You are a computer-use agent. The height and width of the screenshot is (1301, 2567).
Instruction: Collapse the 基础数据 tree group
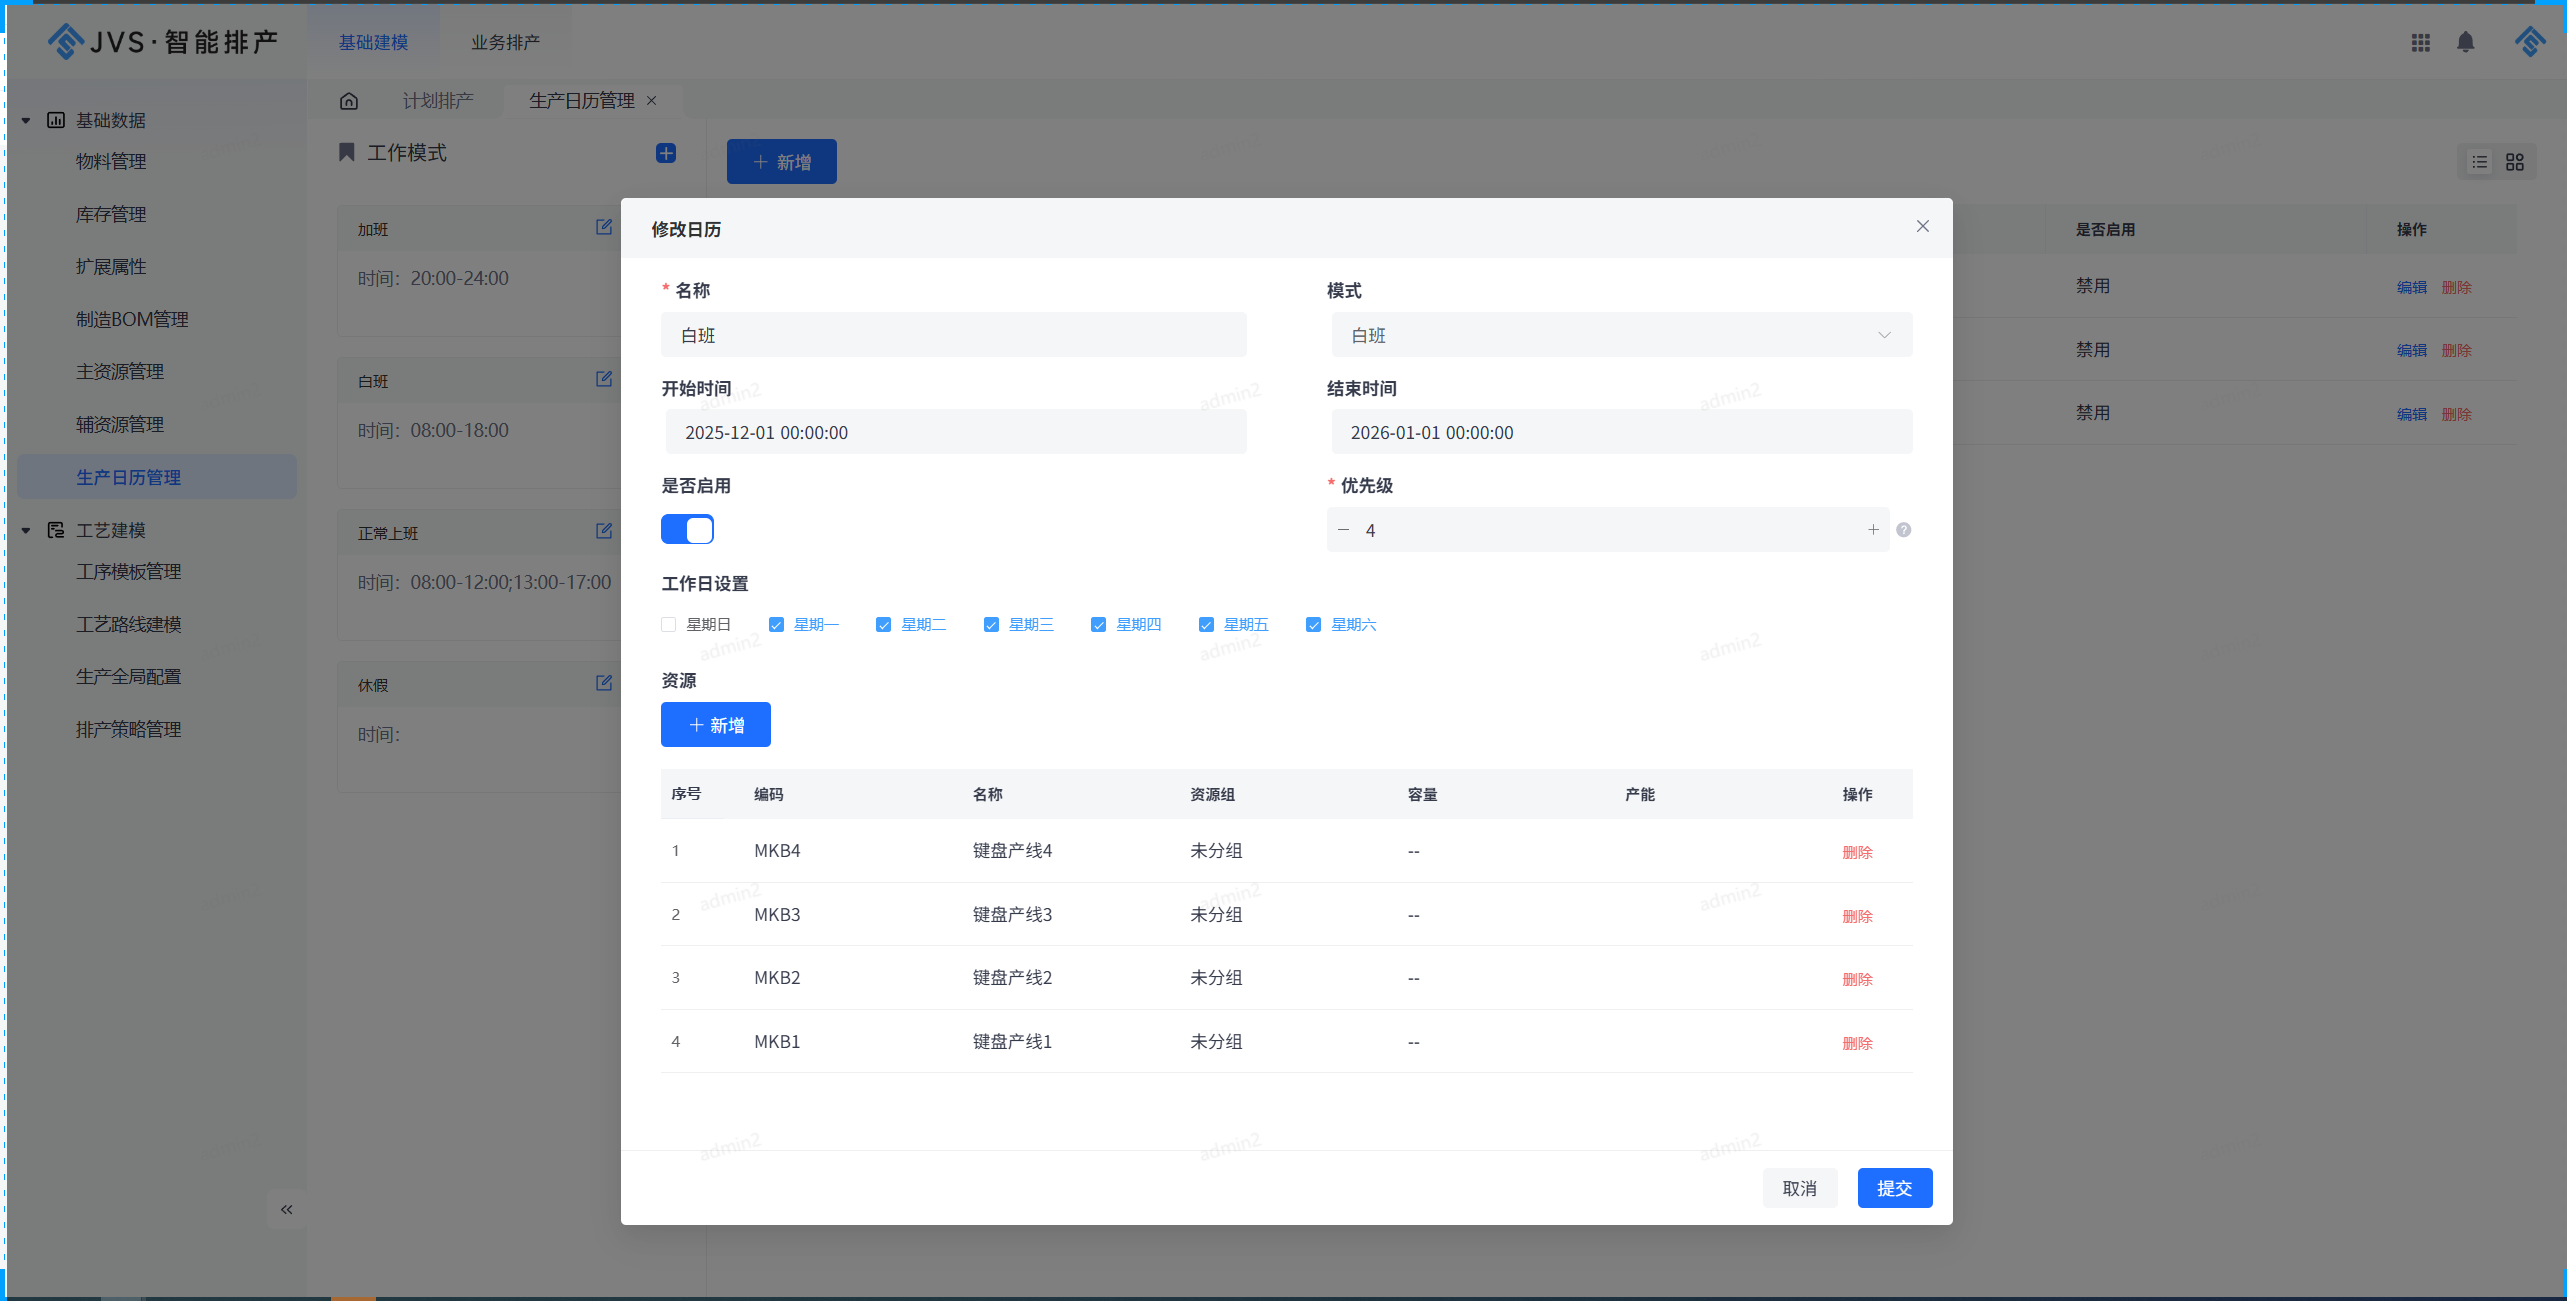[x=26, y=121]
